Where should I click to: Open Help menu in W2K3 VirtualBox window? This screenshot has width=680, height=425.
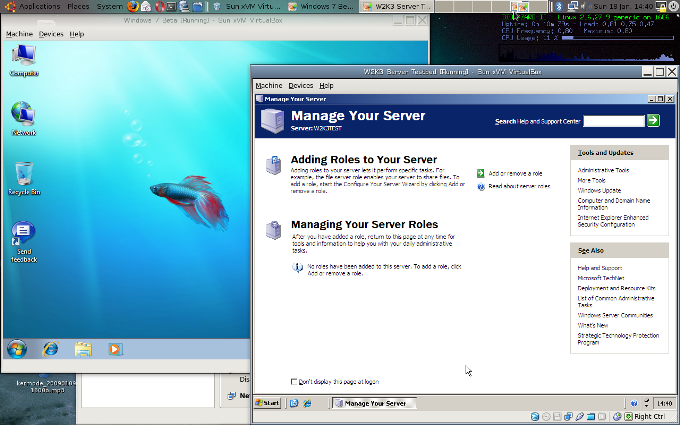pyautogui.click(x=326, y=86)
